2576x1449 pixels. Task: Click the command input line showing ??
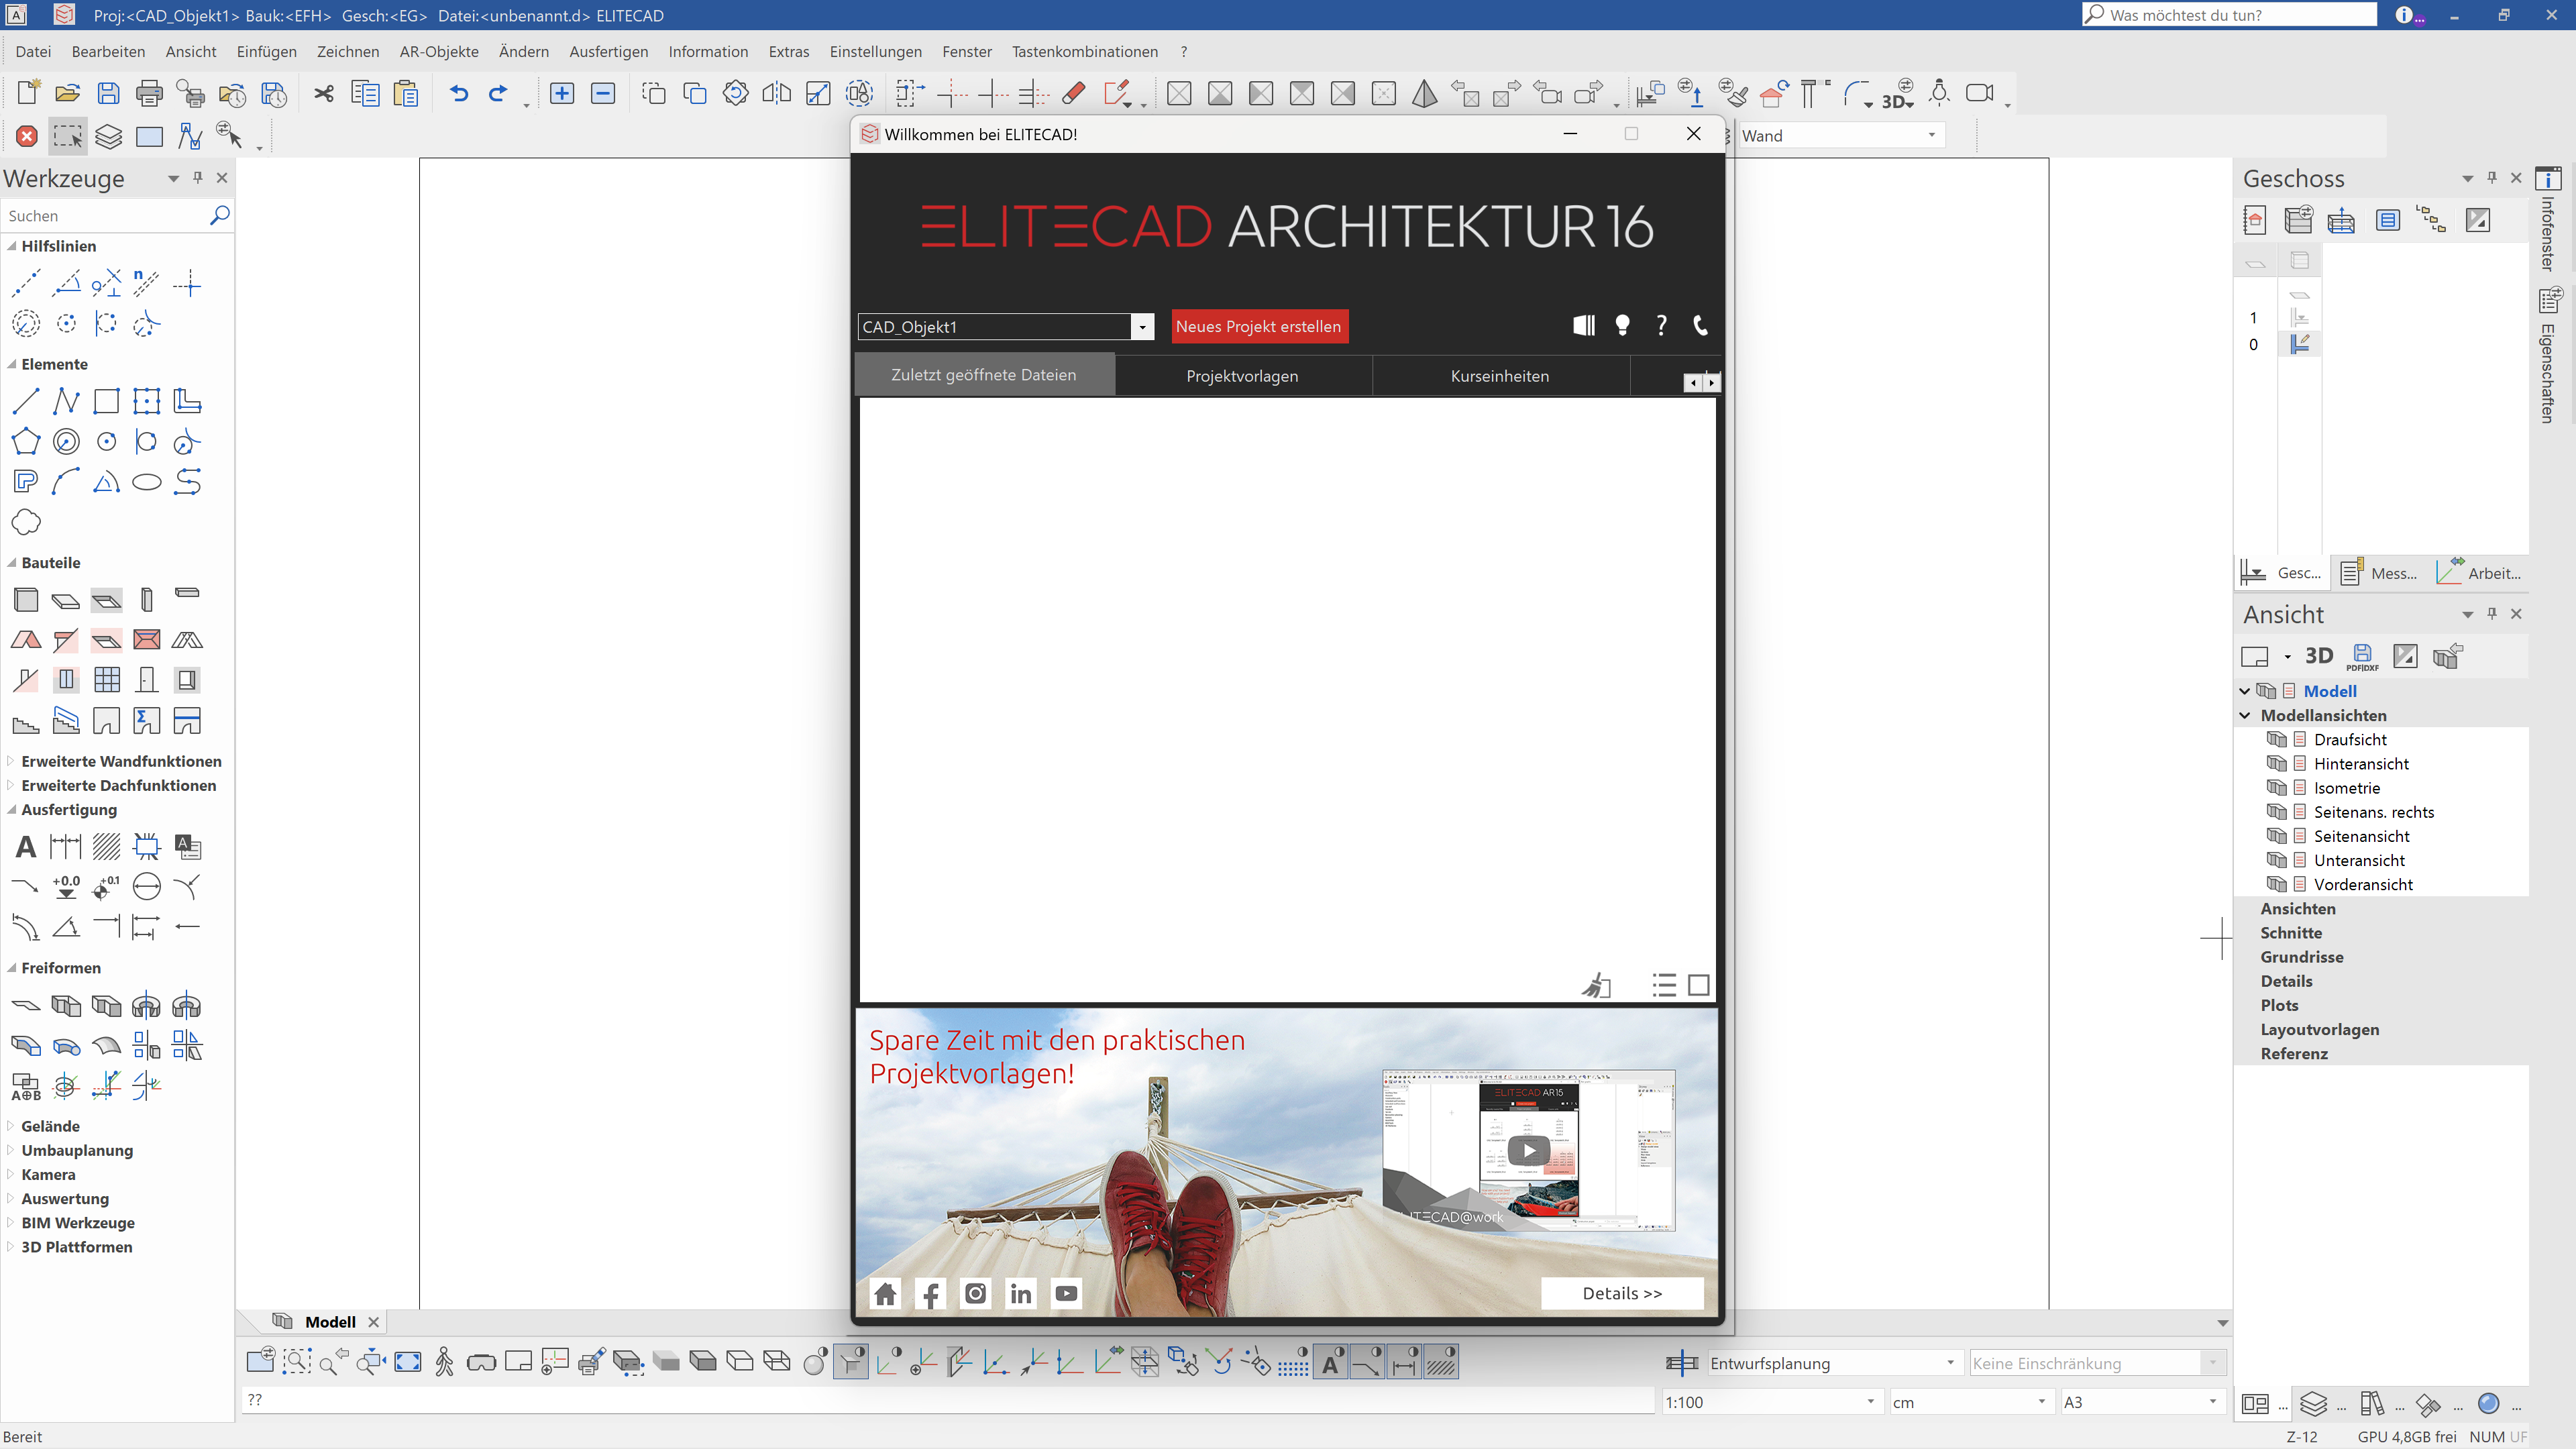click(x=947, y=1400)
